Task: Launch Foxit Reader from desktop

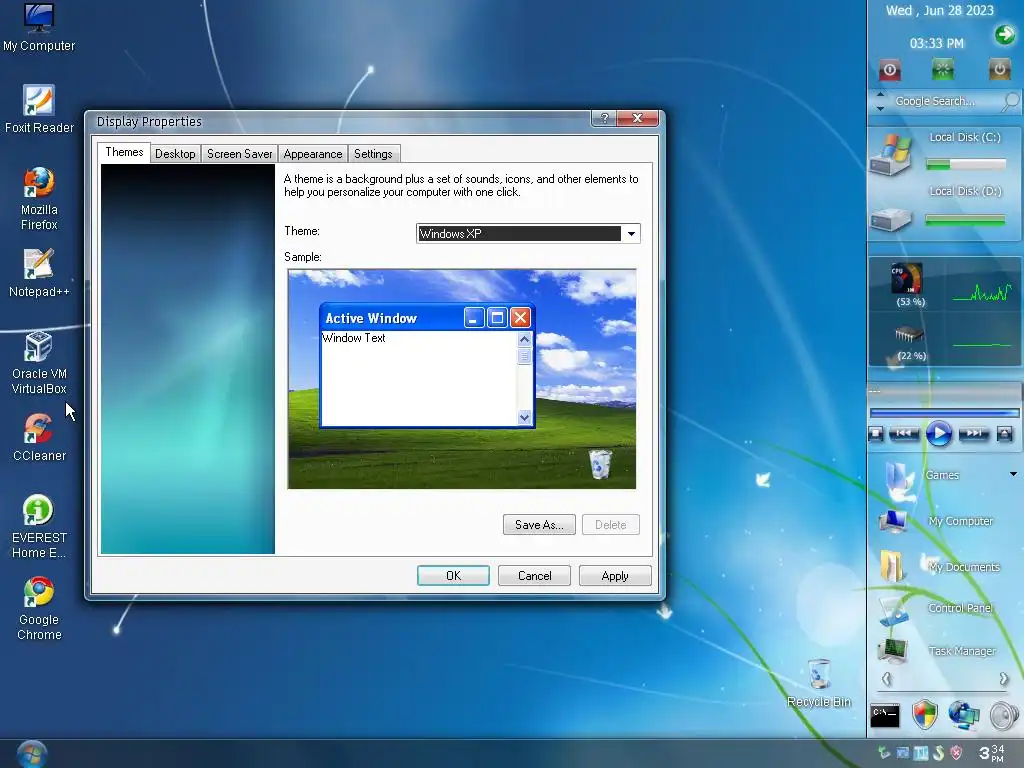Action: point(39,109)
